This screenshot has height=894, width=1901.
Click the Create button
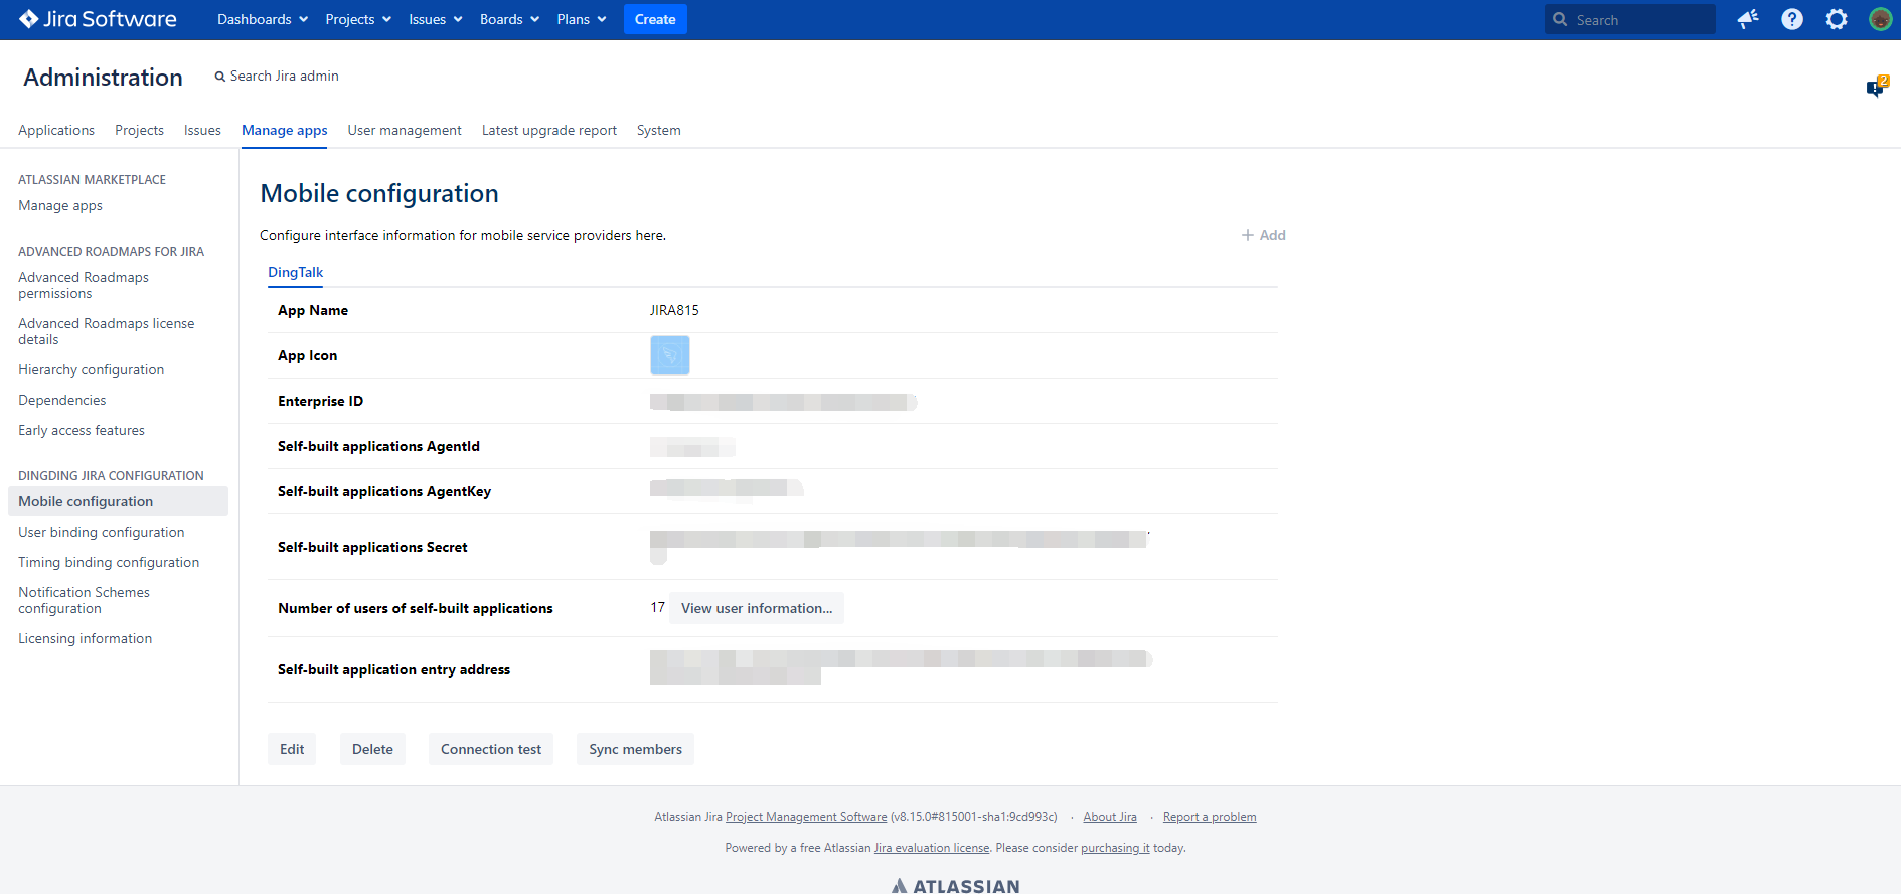(655, 19)
